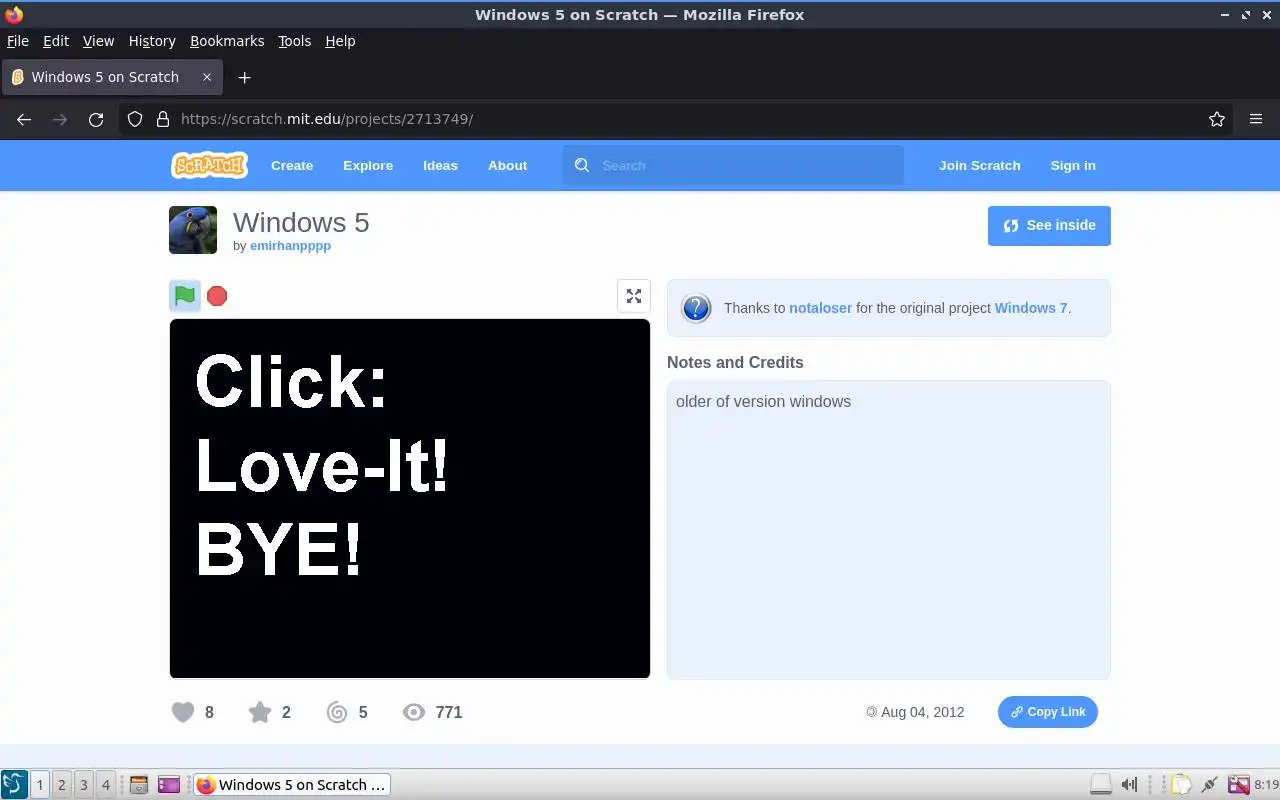
Task: Click the tracking protection shield icon
Action: [x=135, y=119]
